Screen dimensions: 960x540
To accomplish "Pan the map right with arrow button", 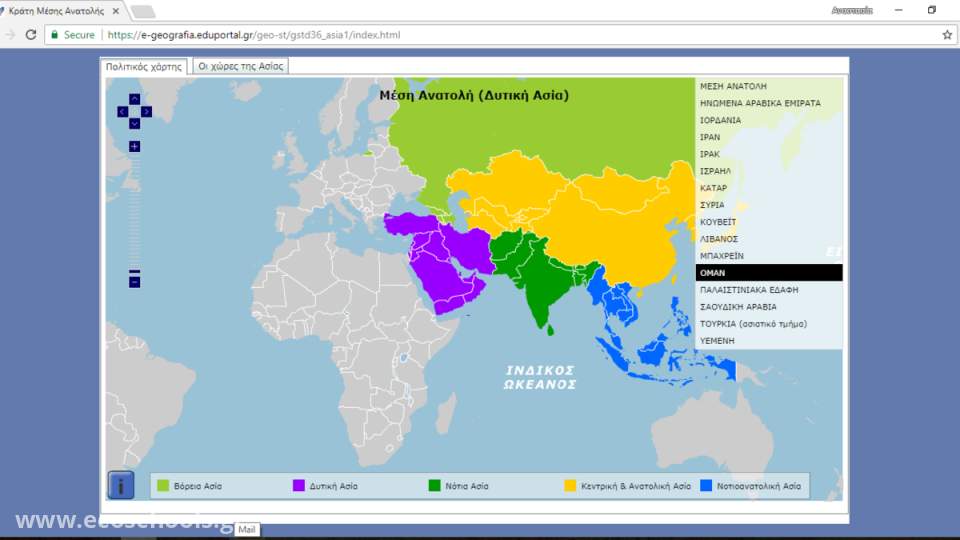I will pos(147,111).
